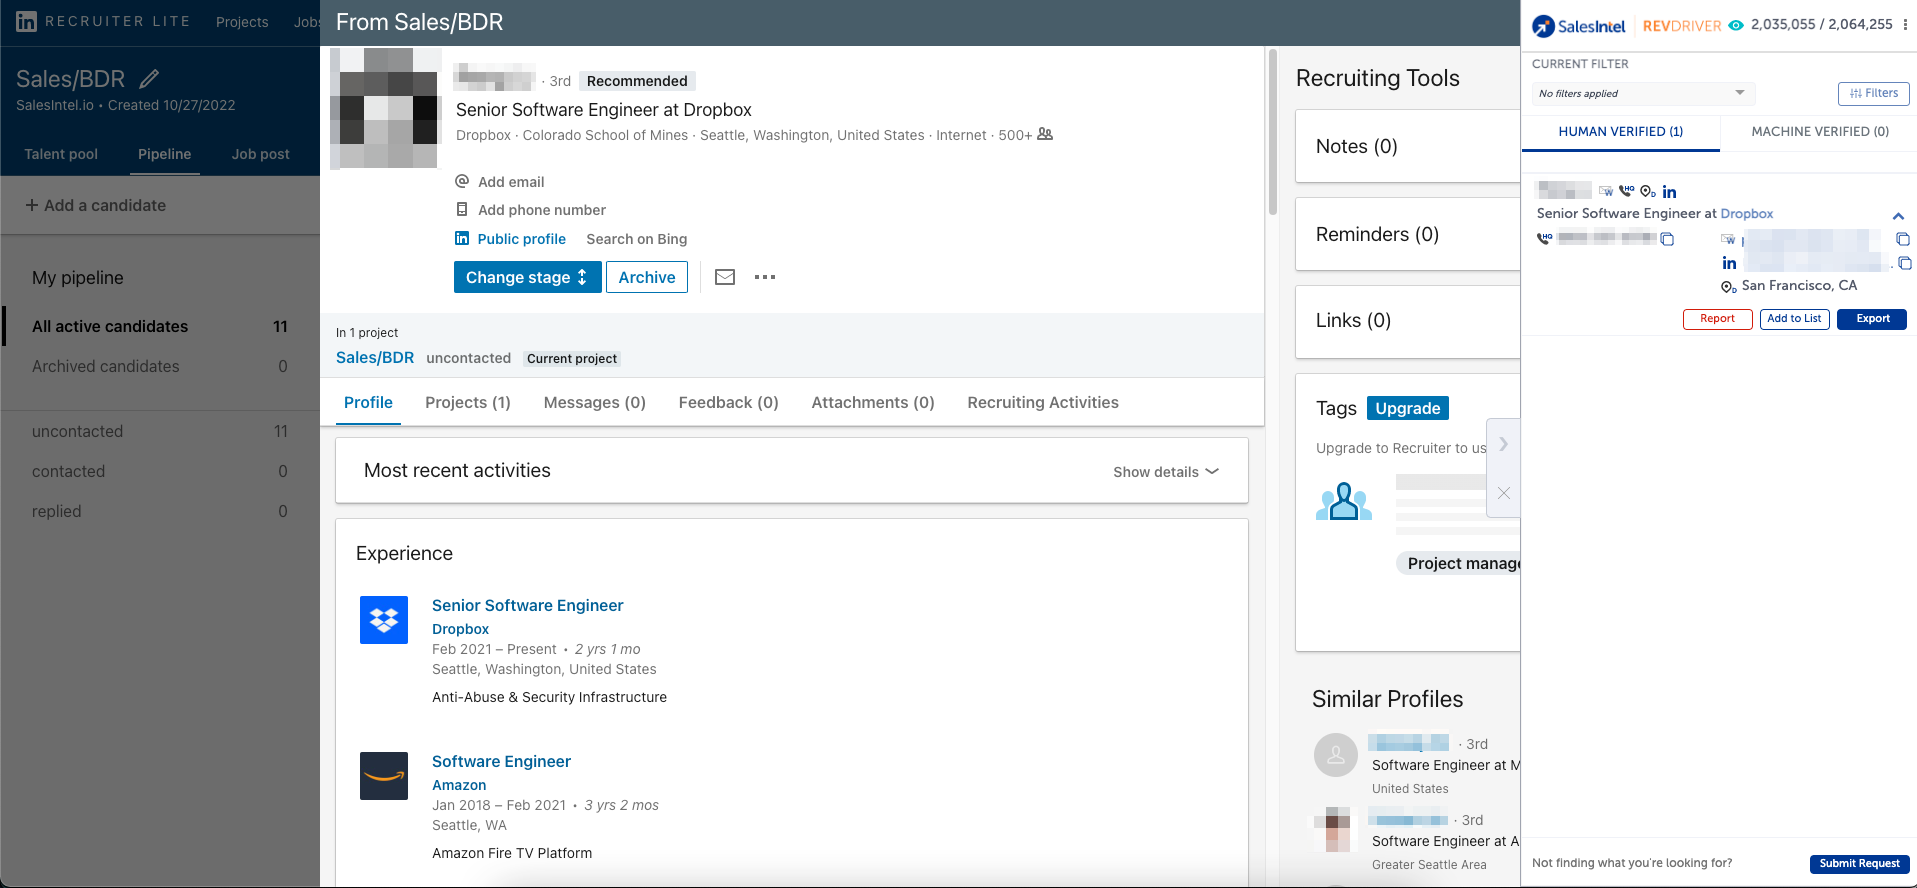Switch to the Human Verified tab
This screenshot has width=1917, height=888.
pyautogui.click(x=1620, y=132)
